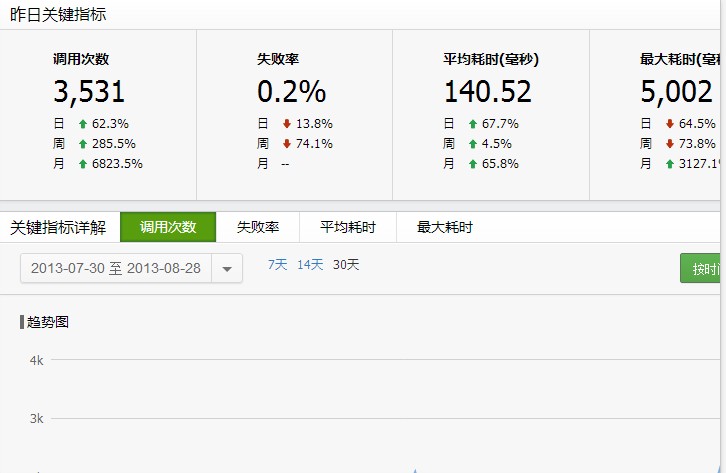Image resolution: width=726 pixels, height=473 pixels.
Task: Click the 关键指标详解 section label
Action: (x=58, y=227)
